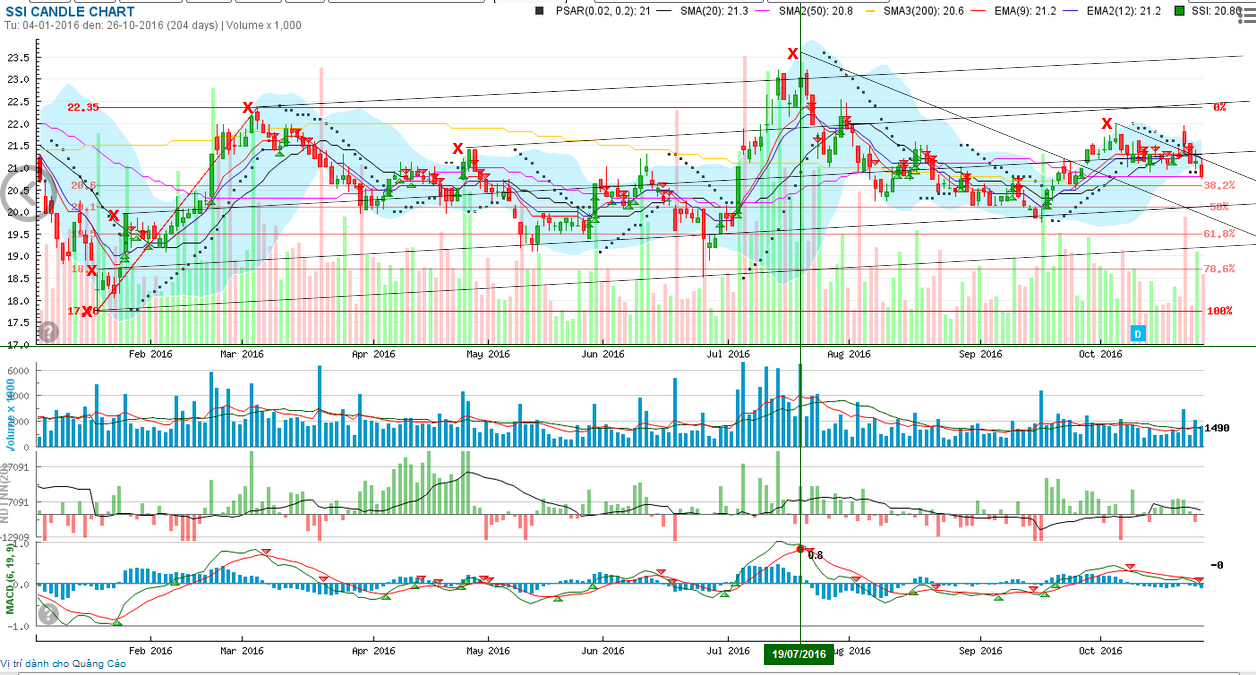The image size is (1256, 675).
Task: Click the Fibonacci 38.2% level label
Action: coord(1219,185)
